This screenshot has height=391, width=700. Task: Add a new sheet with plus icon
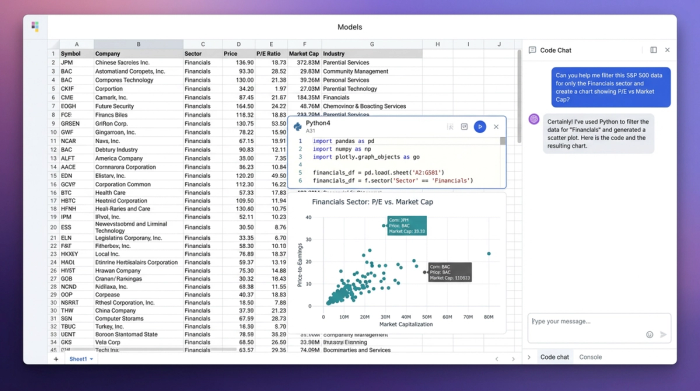point(56,359)
